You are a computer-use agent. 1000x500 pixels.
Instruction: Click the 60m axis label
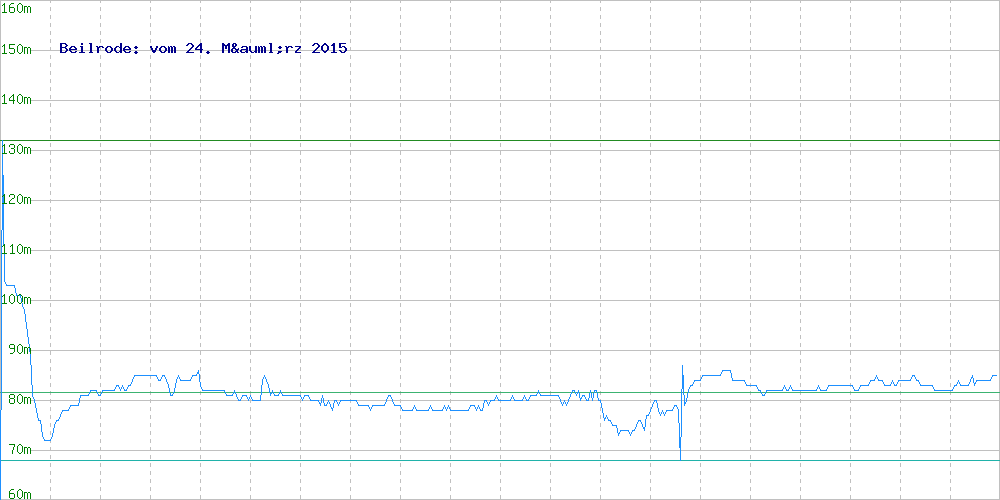point(20,494)
